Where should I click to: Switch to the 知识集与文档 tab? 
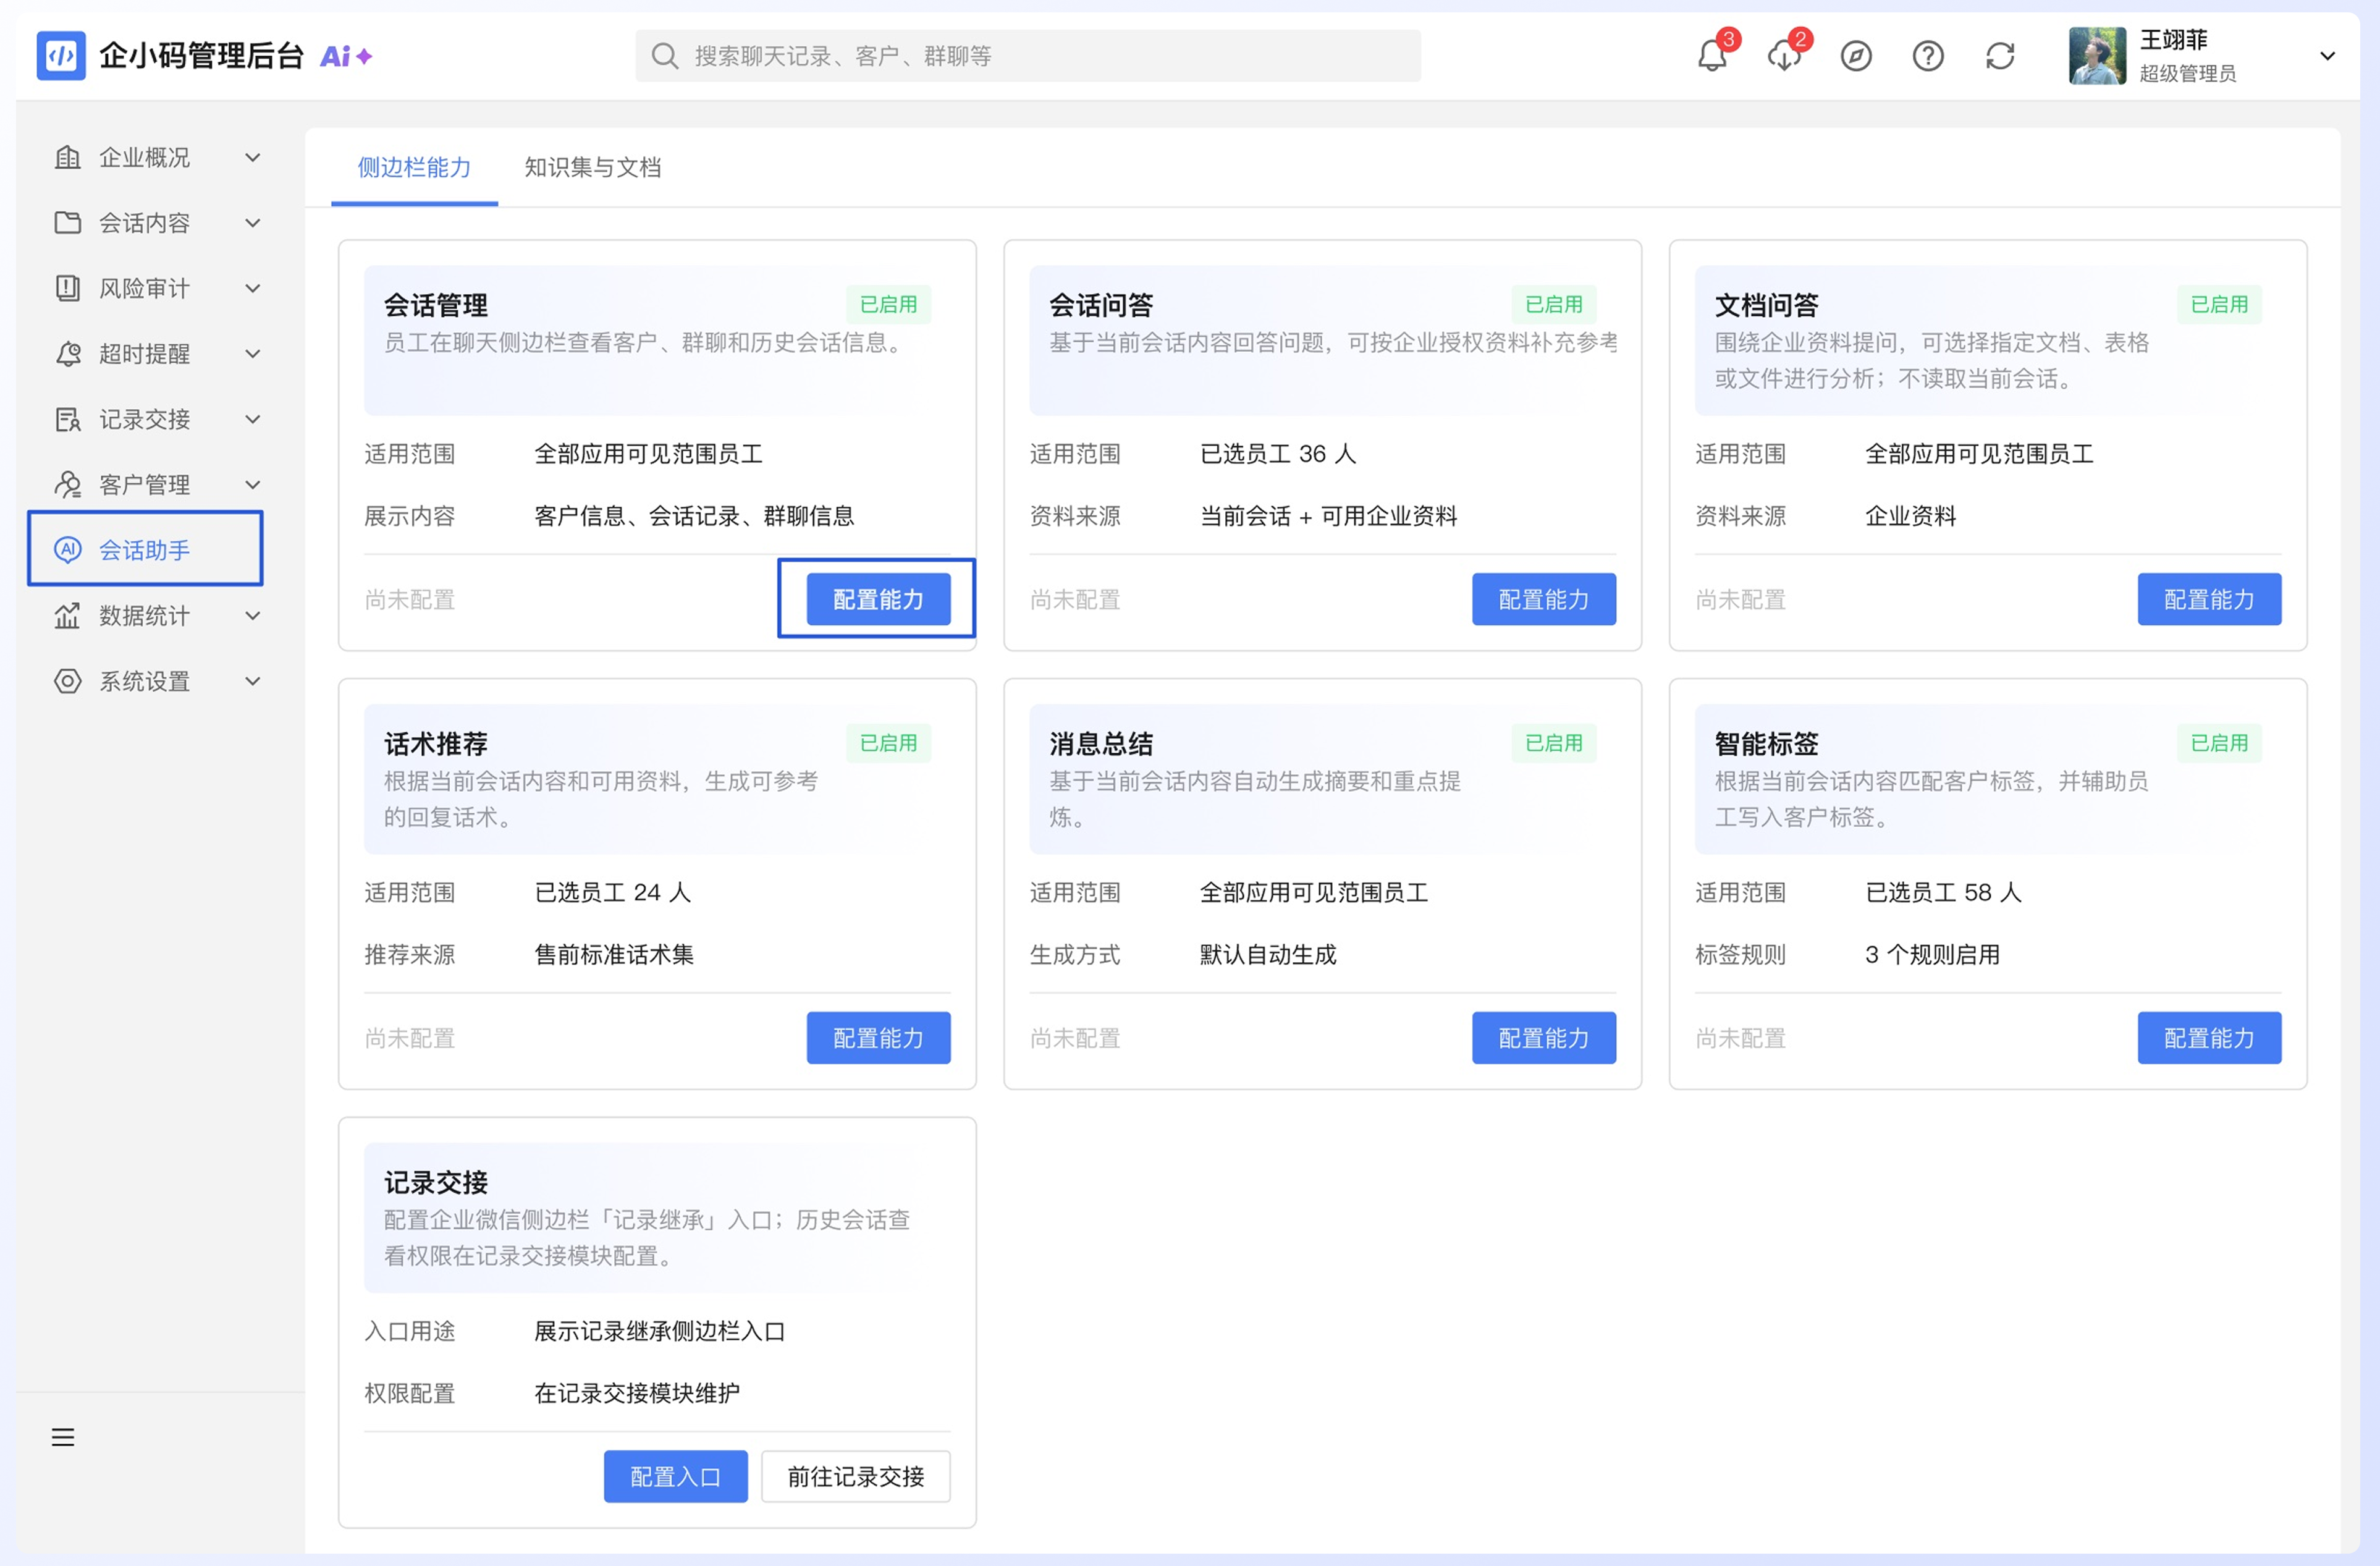592,167
